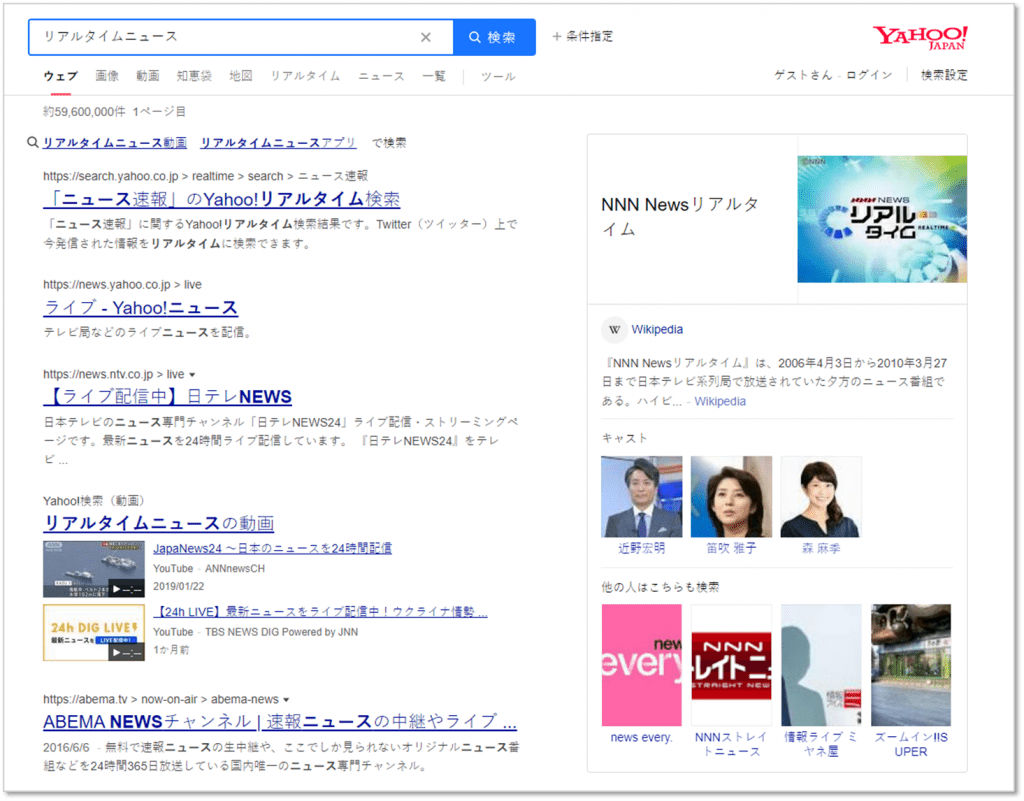
Task: Click the blue 検索 search button
Action: click(x=494, y=37)
